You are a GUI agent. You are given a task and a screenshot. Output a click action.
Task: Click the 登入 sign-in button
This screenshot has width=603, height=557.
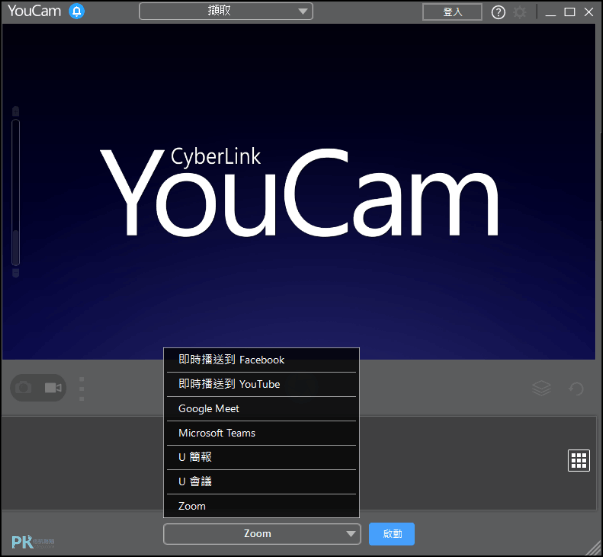point(452,12)
